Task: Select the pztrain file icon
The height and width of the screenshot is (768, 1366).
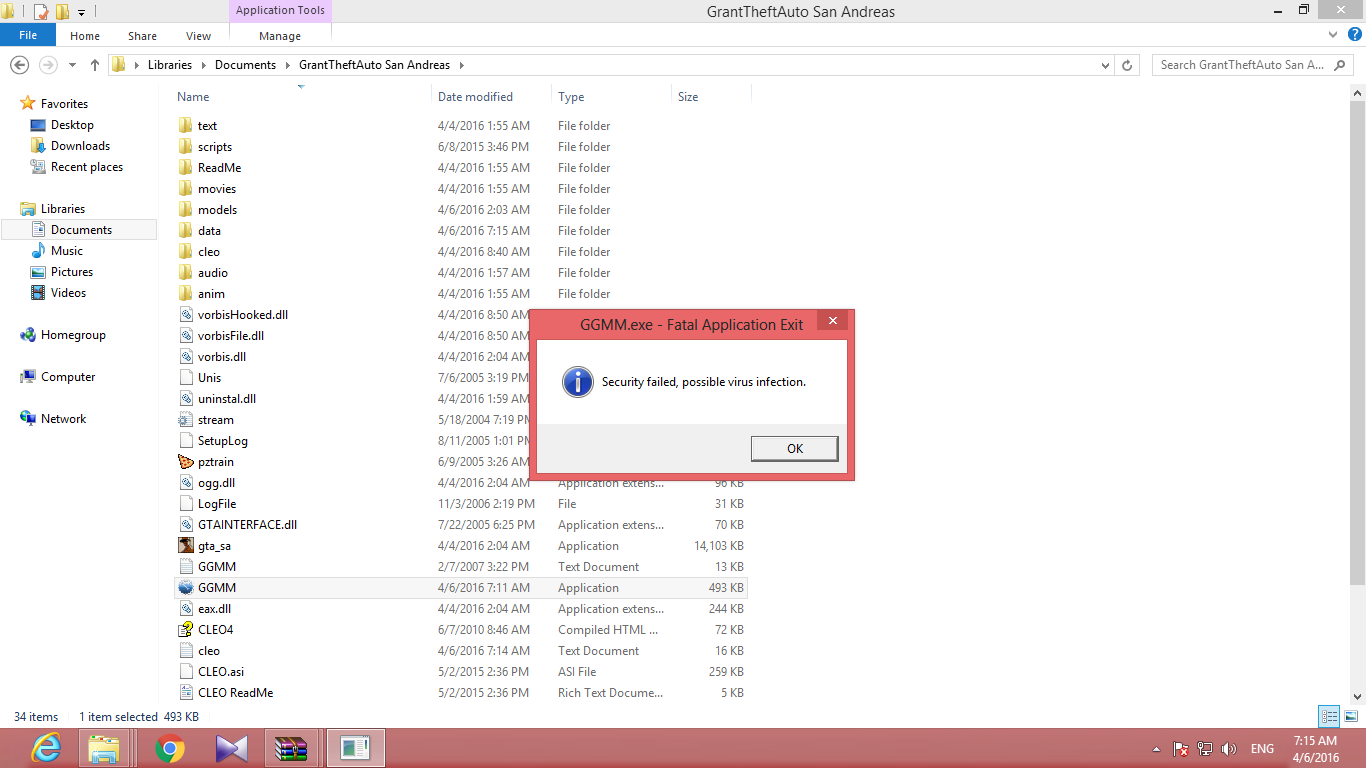Action: [185, 461]
